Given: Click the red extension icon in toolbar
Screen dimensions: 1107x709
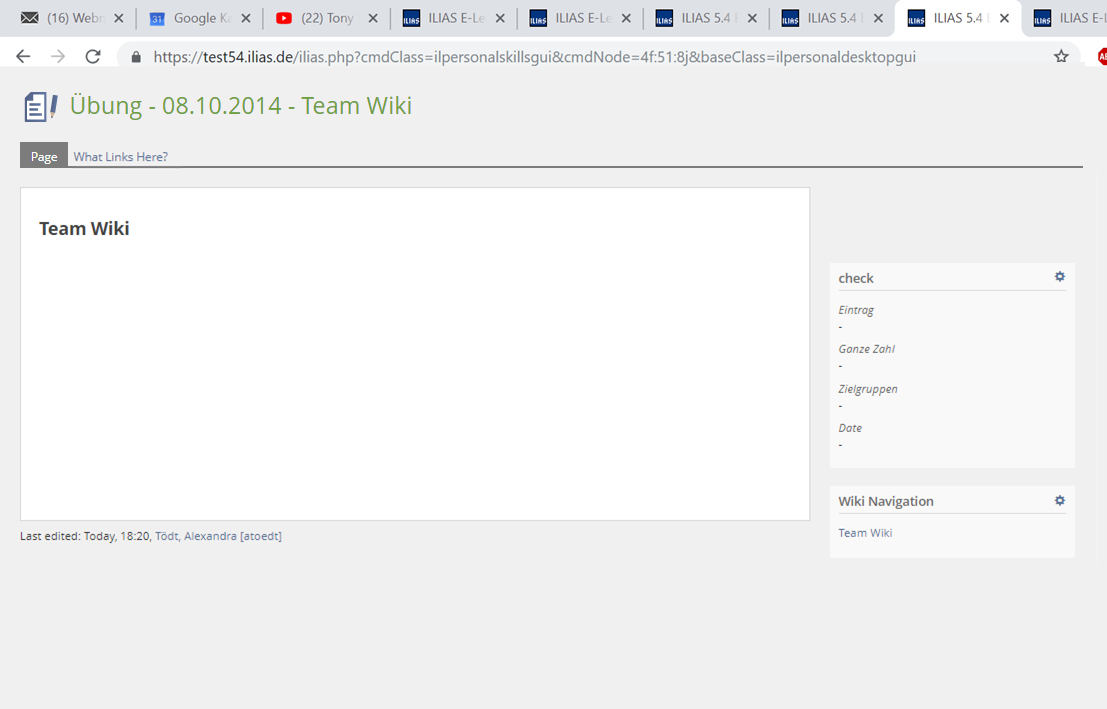Looking at the screenshot, I should pyautogui.click(x=1101, y=57).
